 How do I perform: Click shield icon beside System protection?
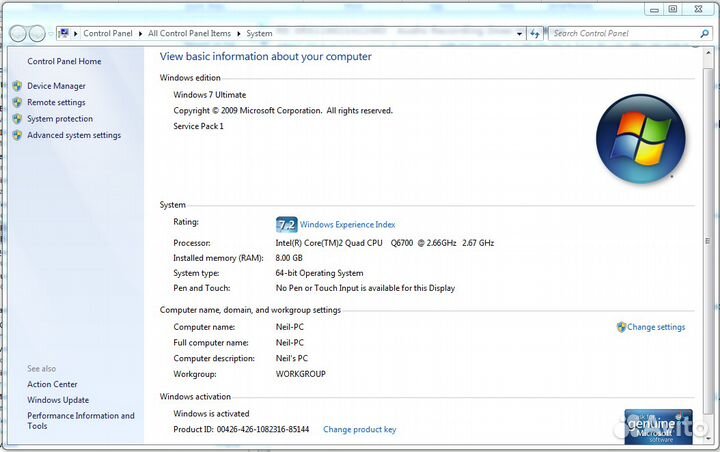tap(17, 119)
